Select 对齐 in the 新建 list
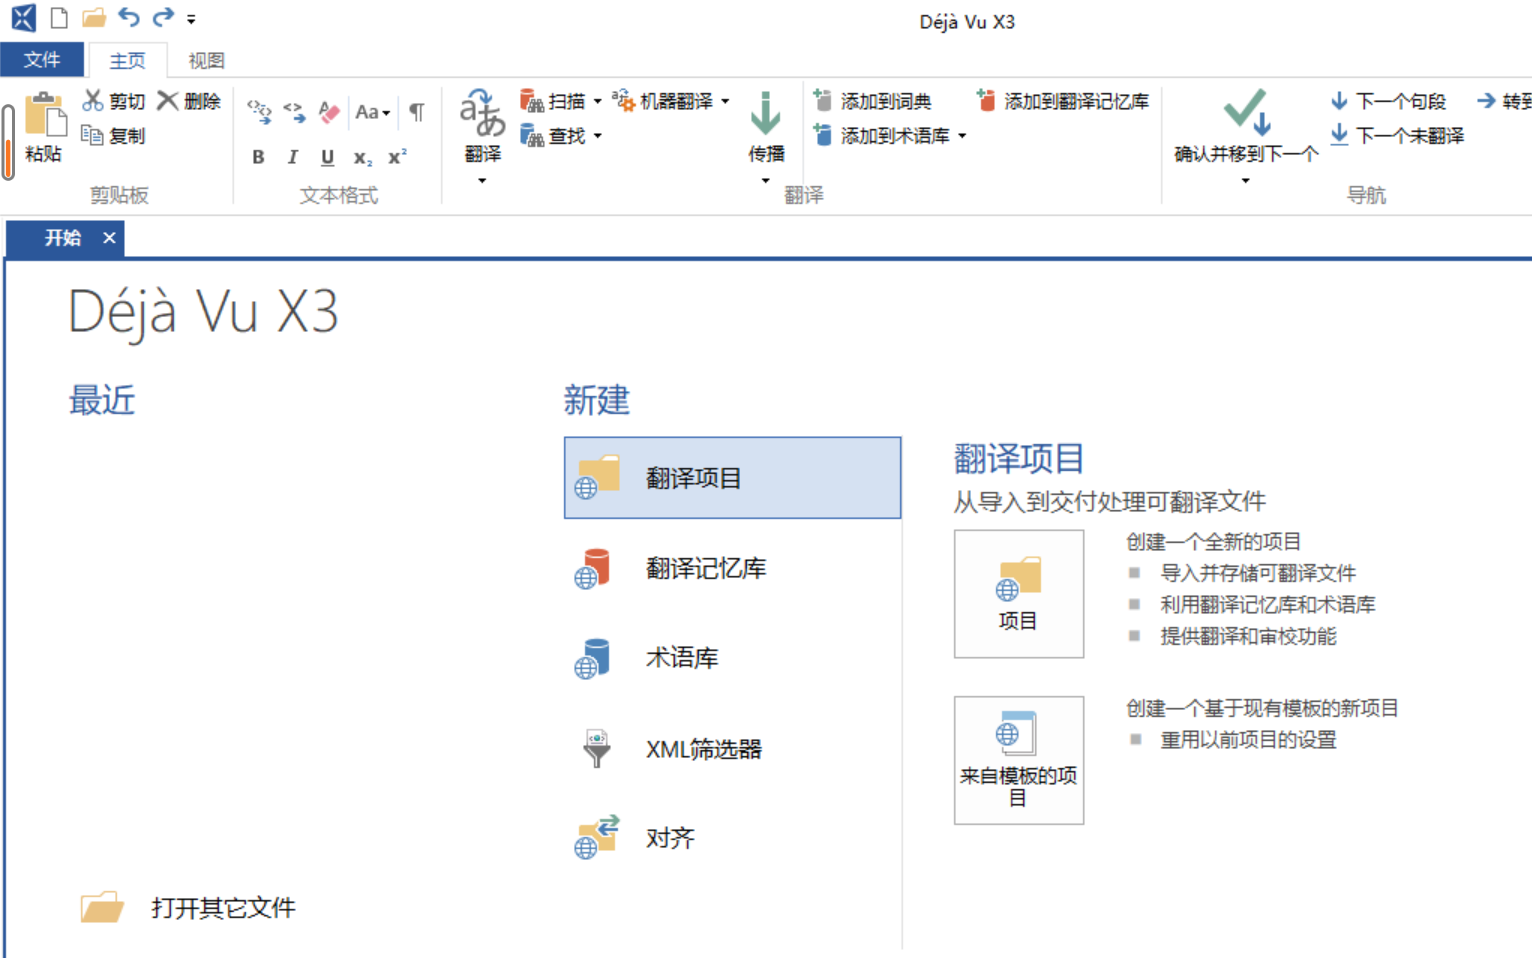1532x958 pixels. click(x=732, y=838)
